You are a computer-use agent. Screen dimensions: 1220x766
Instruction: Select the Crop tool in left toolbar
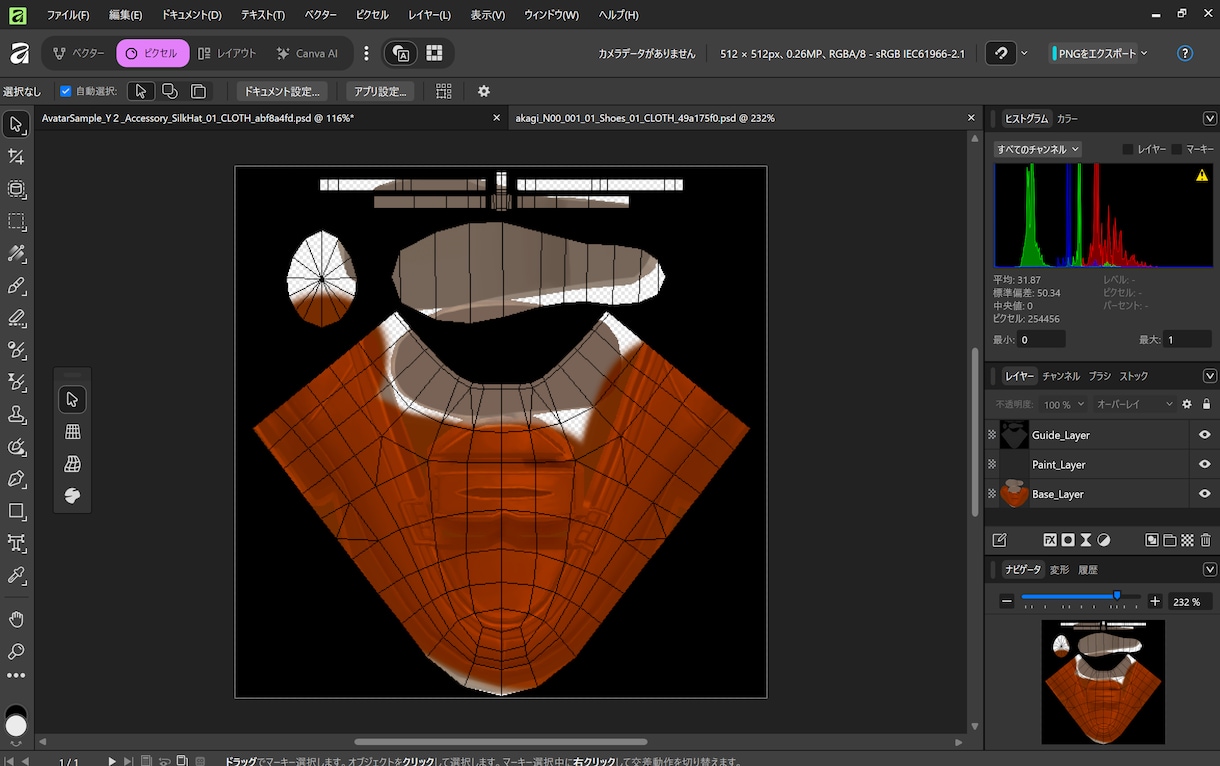(16, 156)
